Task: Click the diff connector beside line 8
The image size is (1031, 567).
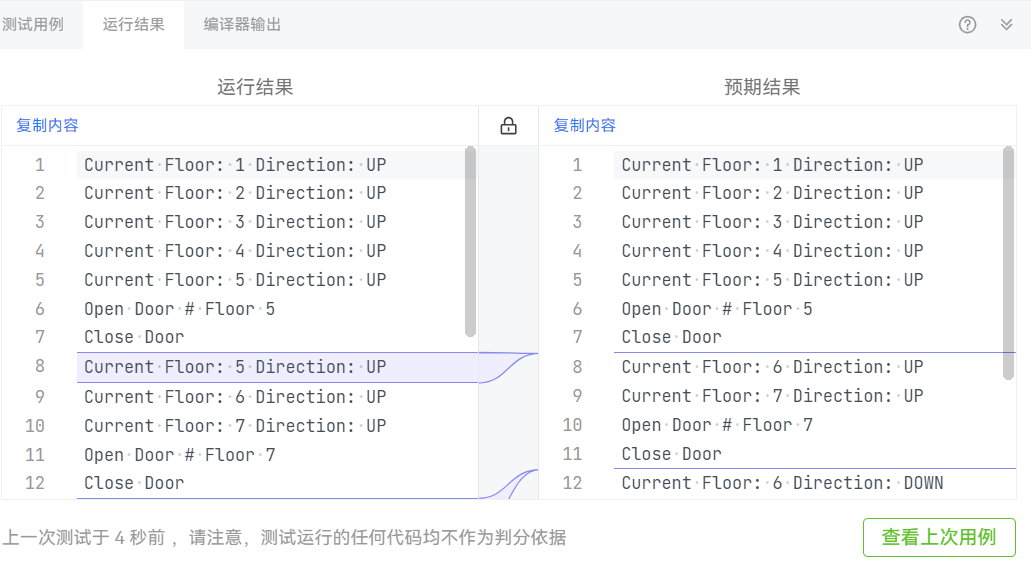Action: click(x=508, y=368)
